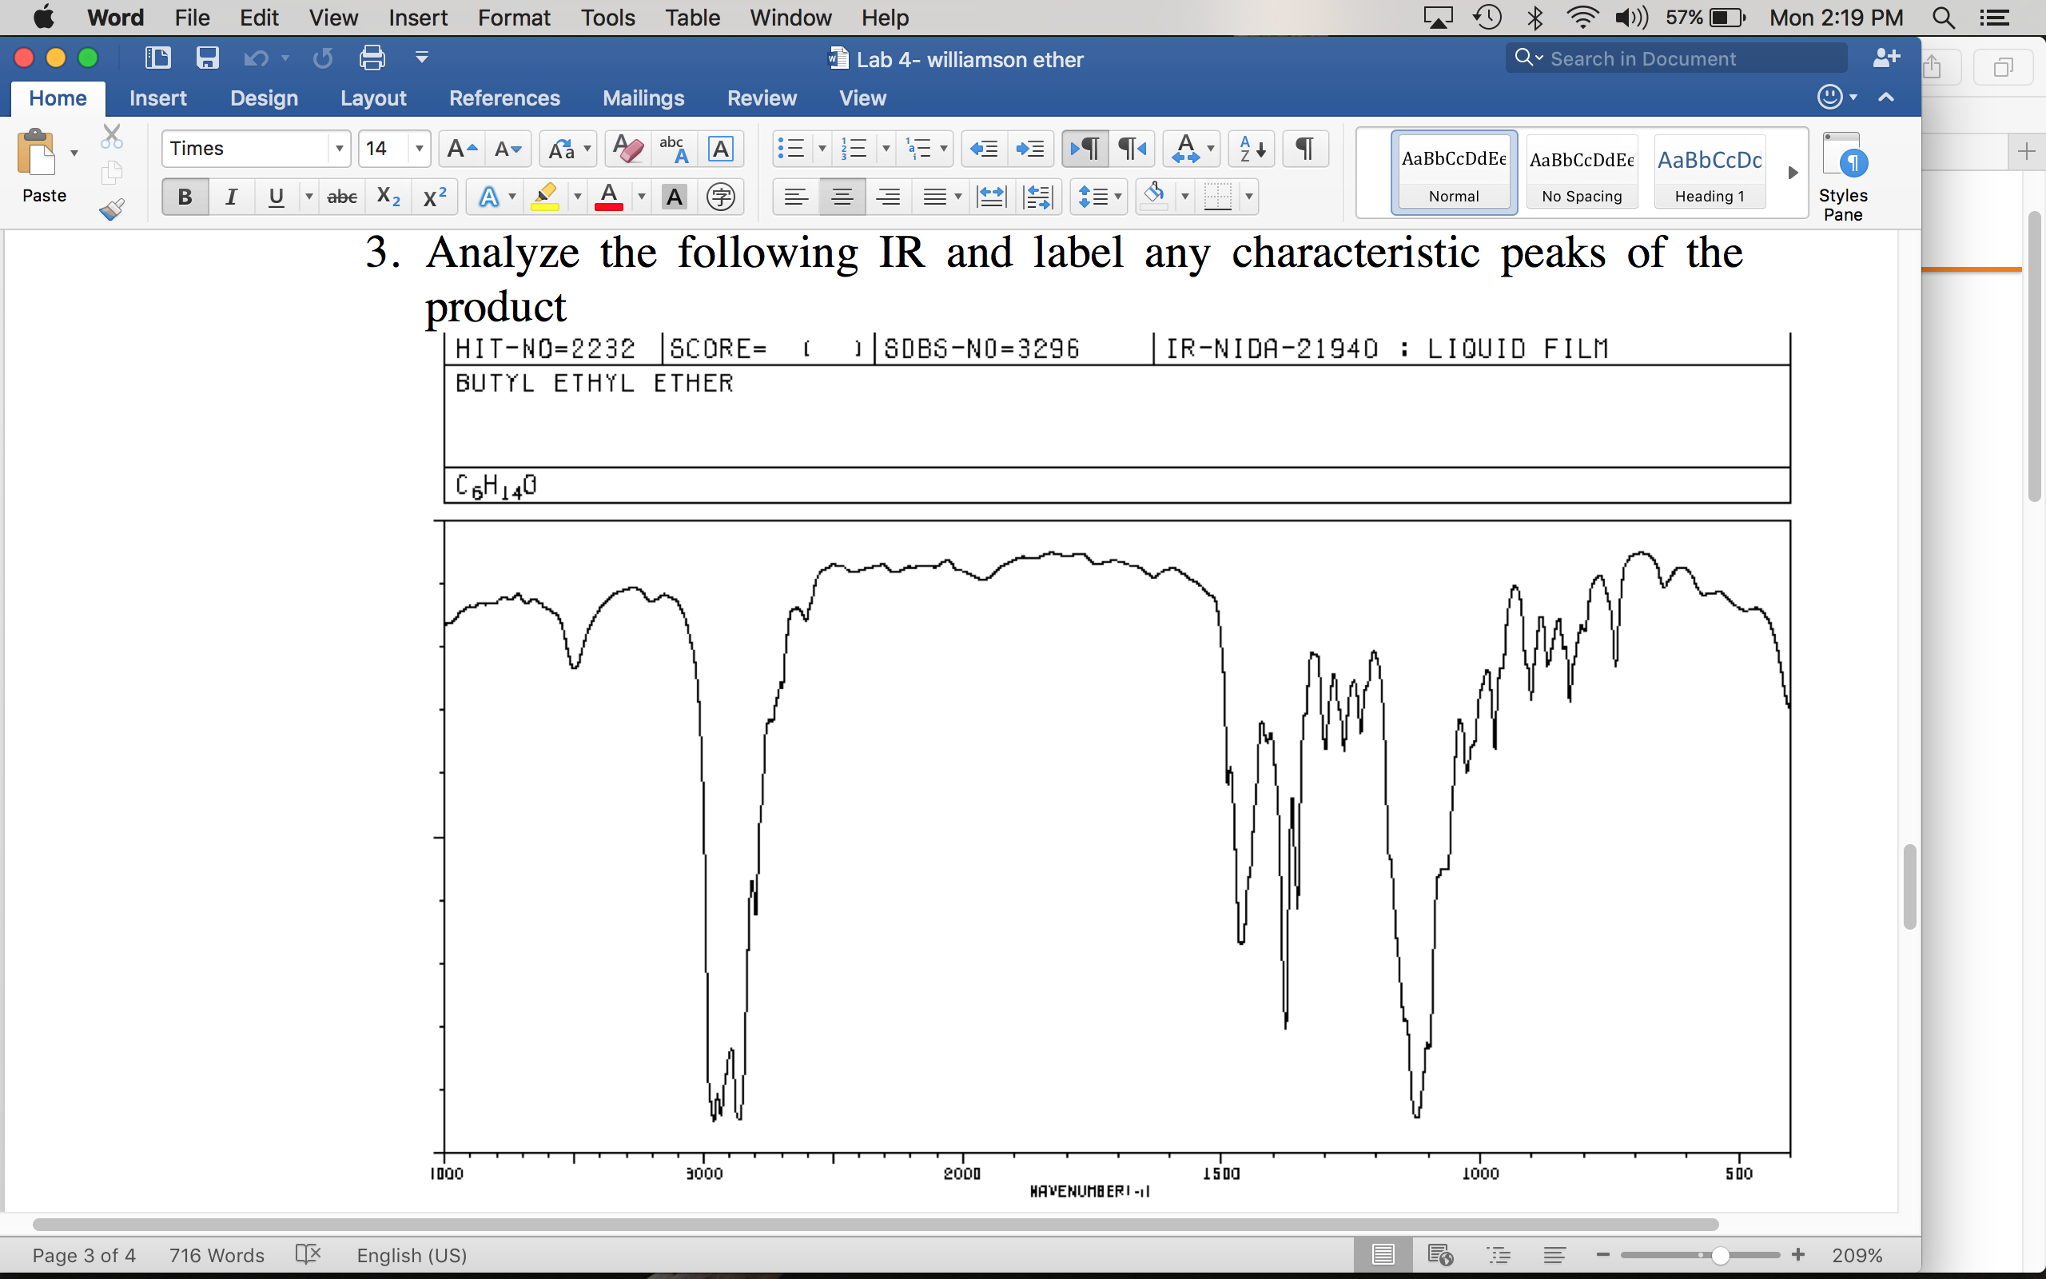2046x1279 pixels.
Task: Click the Sort A-Z icon
Action: coord(1252,149)
